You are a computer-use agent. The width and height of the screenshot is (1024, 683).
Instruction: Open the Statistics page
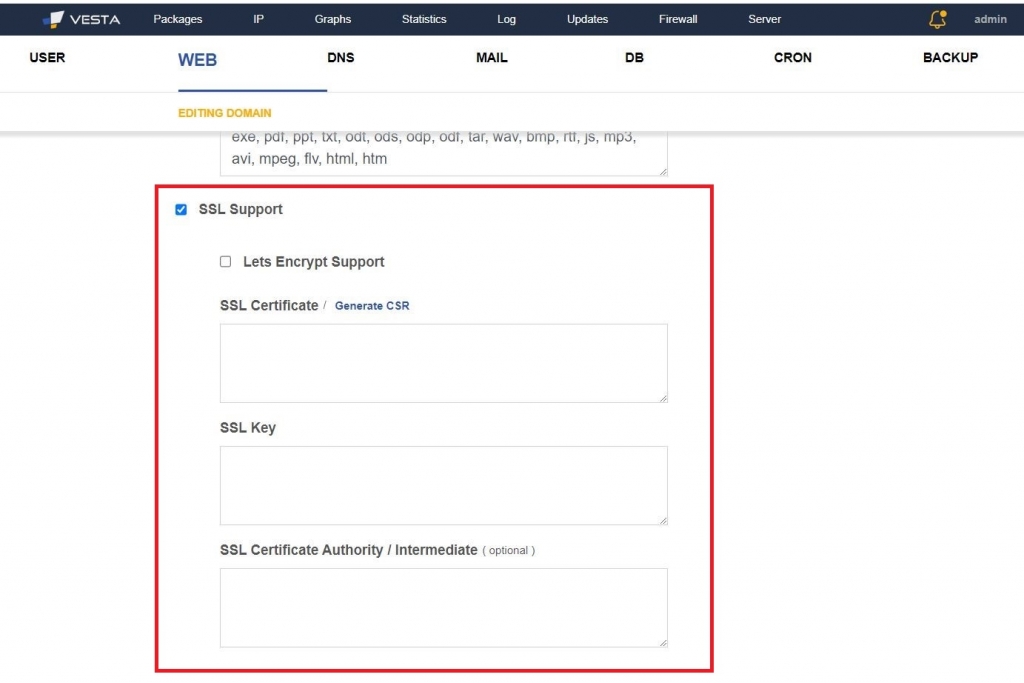point(424,19)
